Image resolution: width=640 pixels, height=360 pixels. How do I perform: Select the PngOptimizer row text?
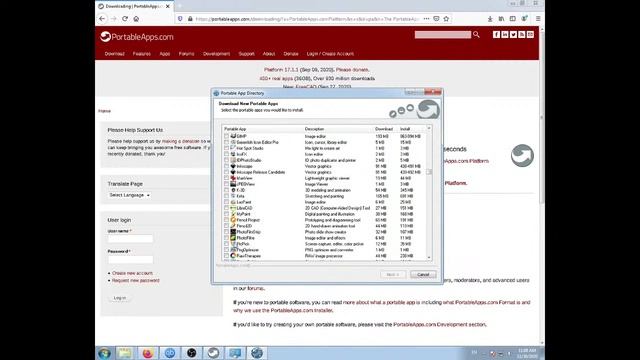[x=247, y=250]
